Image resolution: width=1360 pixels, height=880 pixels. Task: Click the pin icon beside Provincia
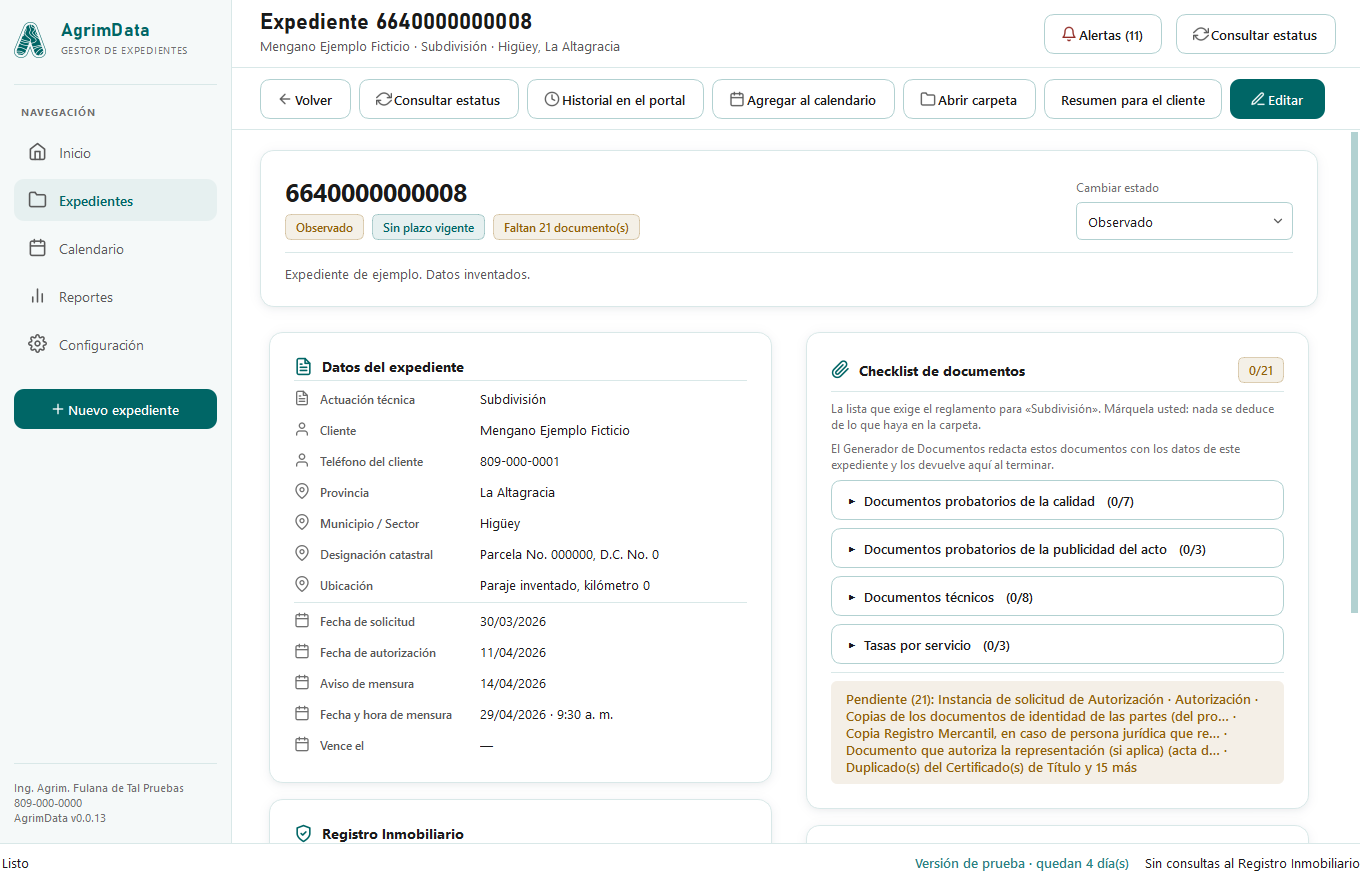coord(302,492)
